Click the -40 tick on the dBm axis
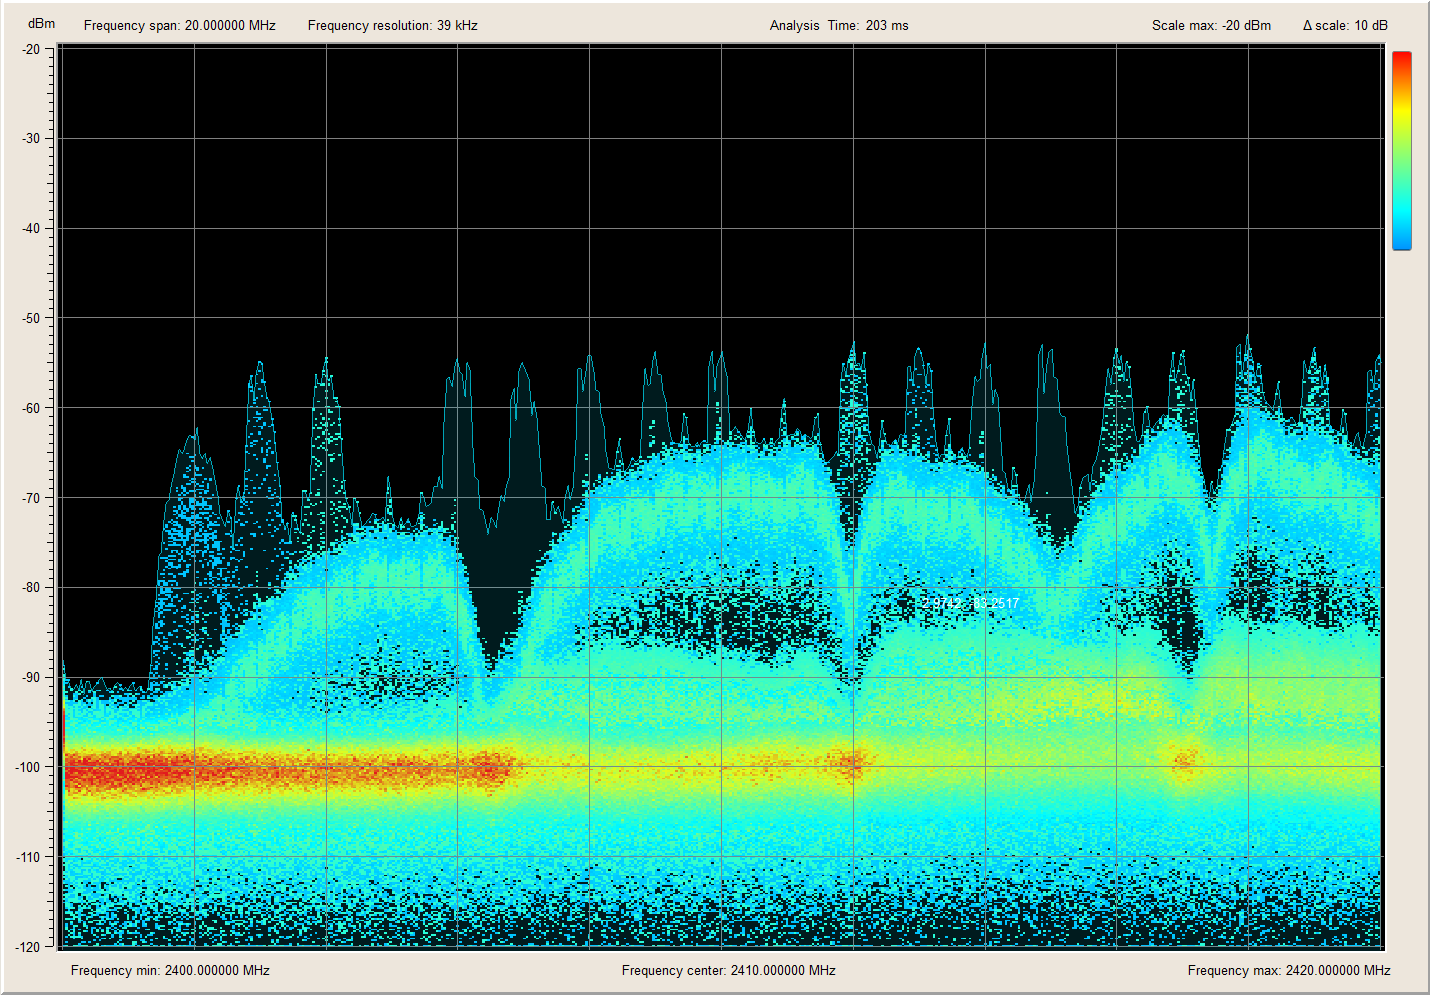The width and height of the screenshot is (1430, 995). point(31,228)
